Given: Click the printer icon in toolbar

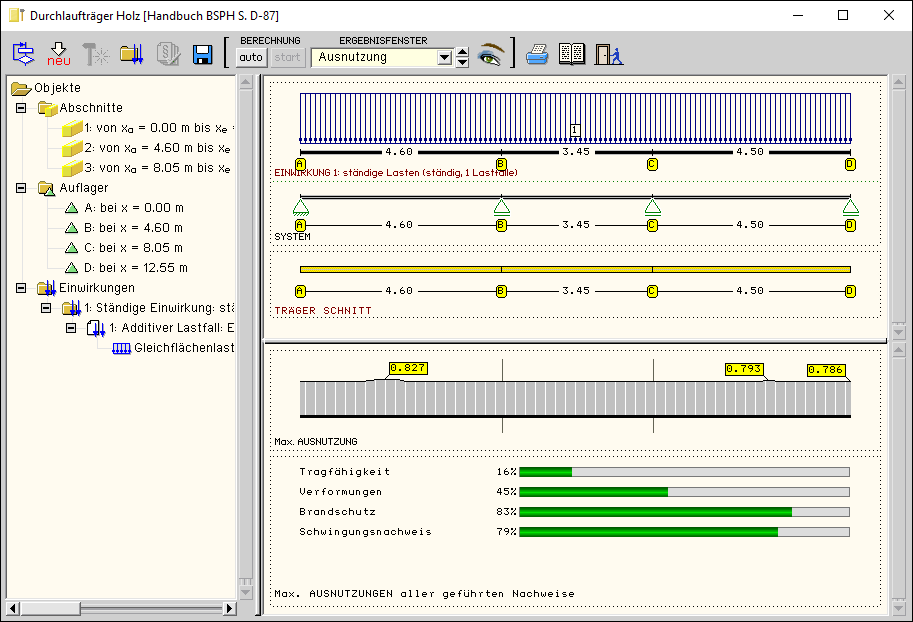Looking at the screenshot, I should click(x=538, y=55).
